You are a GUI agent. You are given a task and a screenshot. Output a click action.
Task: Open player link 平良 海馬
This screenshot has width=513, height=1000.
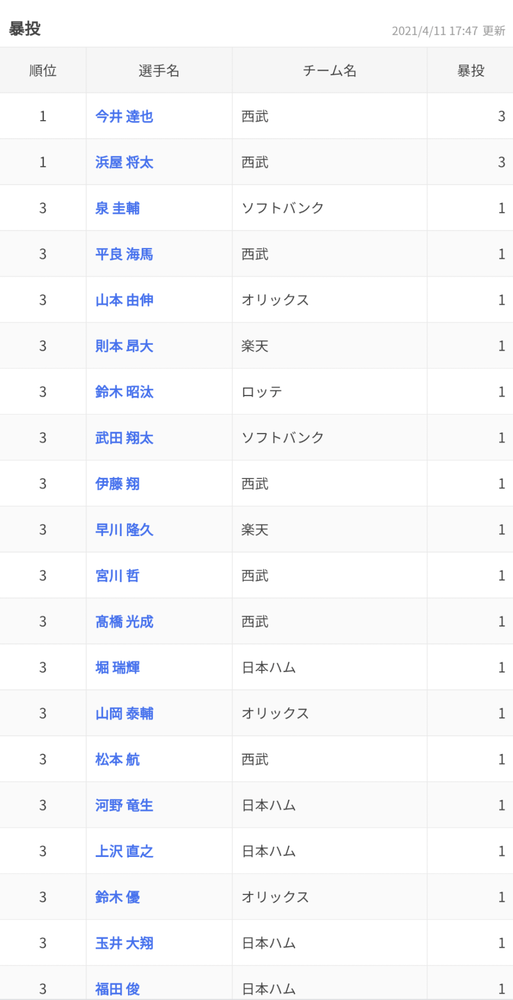click(x=124, y=254)
